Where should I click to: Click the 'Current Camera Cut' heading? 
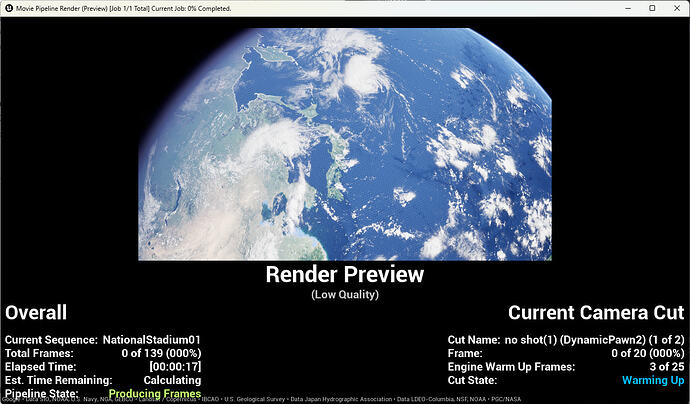tap(596, 313)
